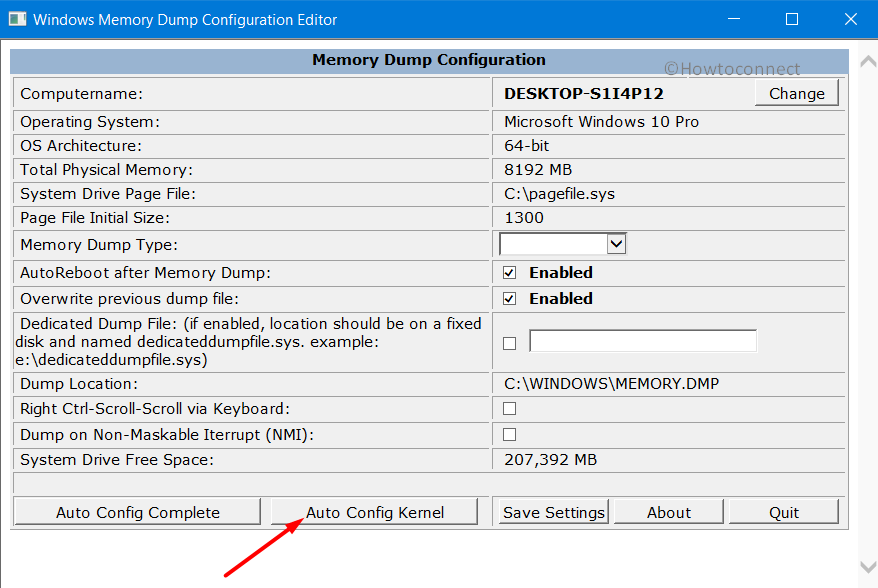
Task: Enable the Dump on Non-Maskable Interrupt checkbox
Action: pos(509,435)
